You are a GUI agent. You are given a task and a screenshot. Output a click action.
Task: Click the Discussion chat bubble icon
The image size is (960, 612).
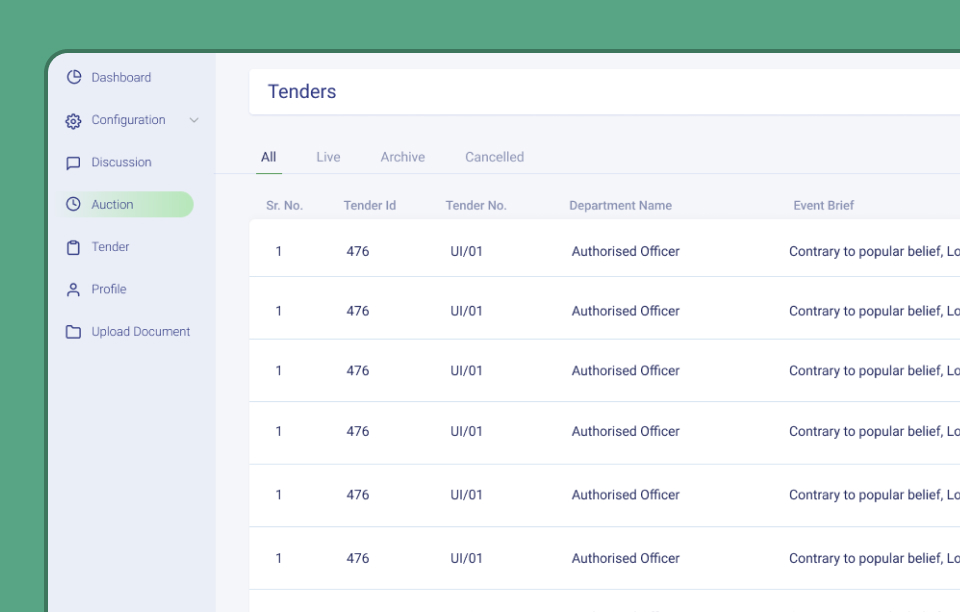click(73, 163)
